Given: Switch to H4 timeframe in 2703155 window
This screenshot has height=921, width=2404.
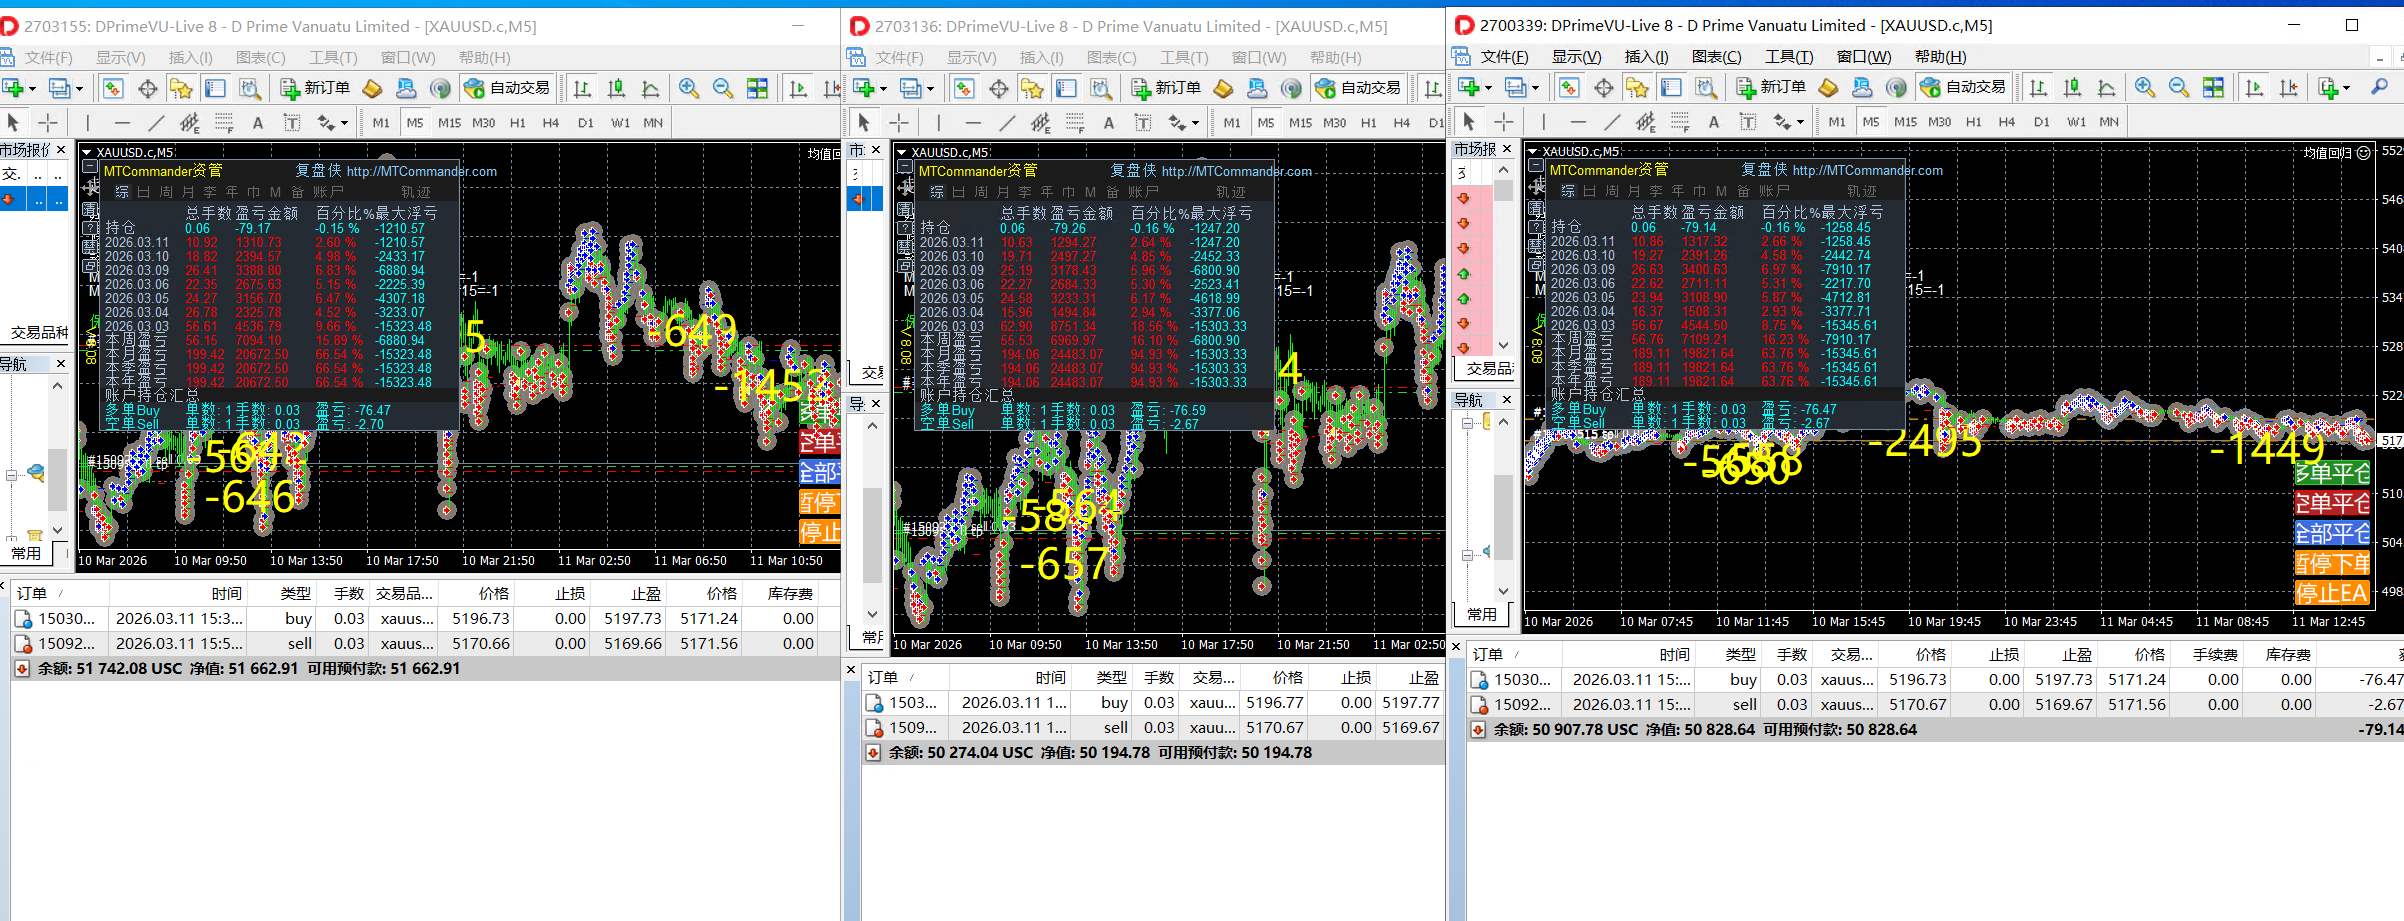Looking at the screenshot, I should coord(551,123).
